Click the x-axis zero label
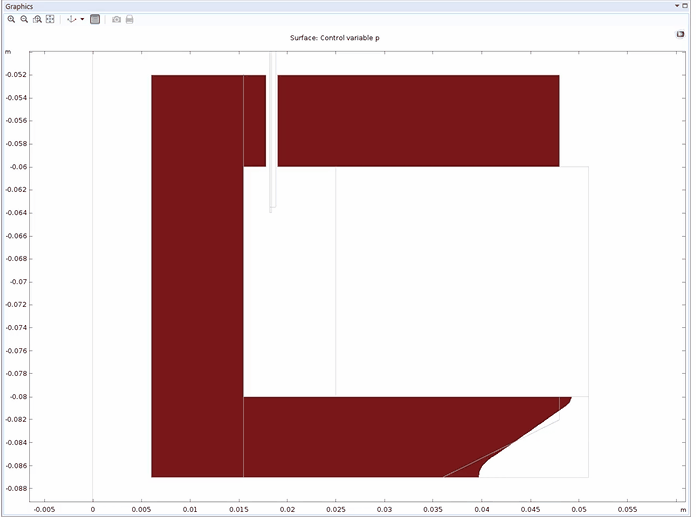 tap(93, 509)
